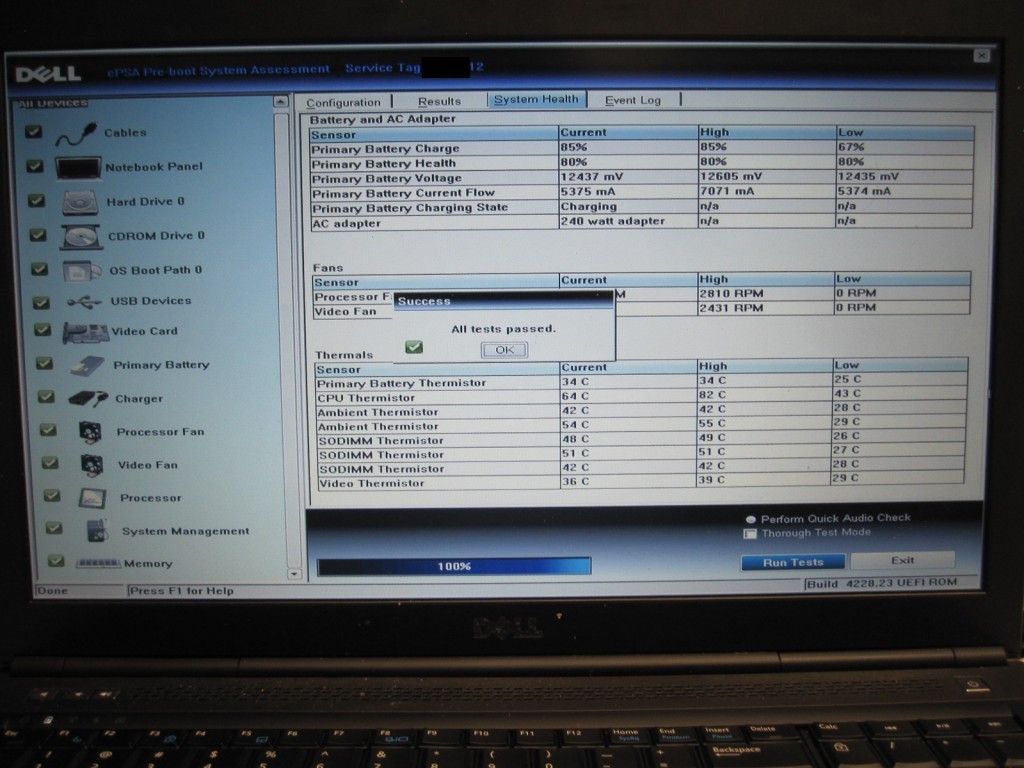Screen dimensions: 1024x768
Task: Toggle the Cables checkbox
Action: 33,132
